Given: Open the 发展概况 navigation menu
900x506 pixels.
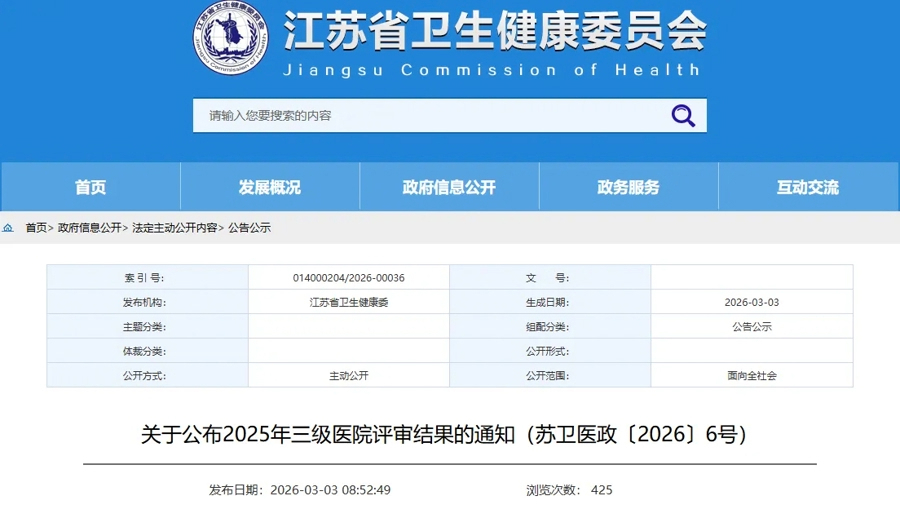Looking at the screenshot, I should [x=269, y=187].
